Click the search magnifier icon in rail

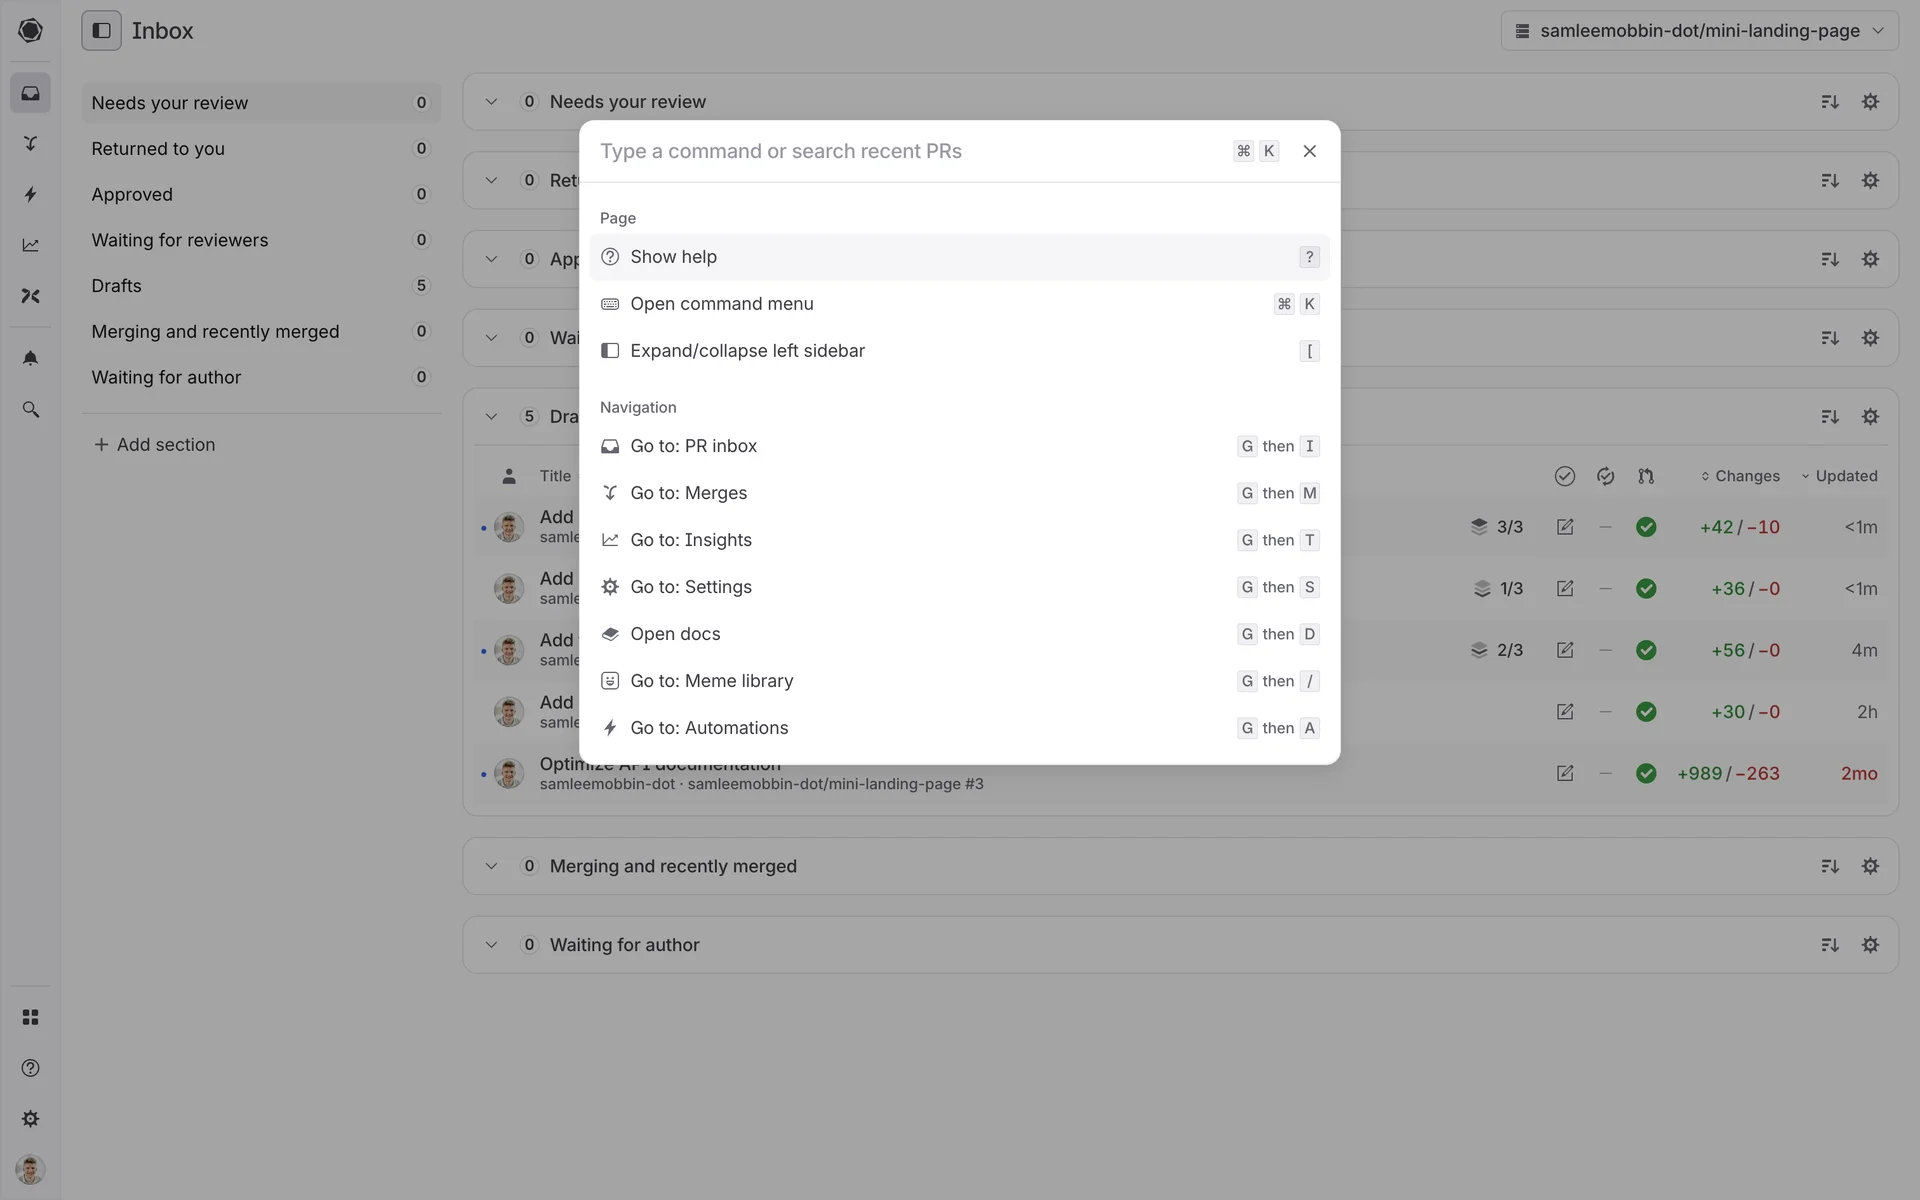coord(30,410)
